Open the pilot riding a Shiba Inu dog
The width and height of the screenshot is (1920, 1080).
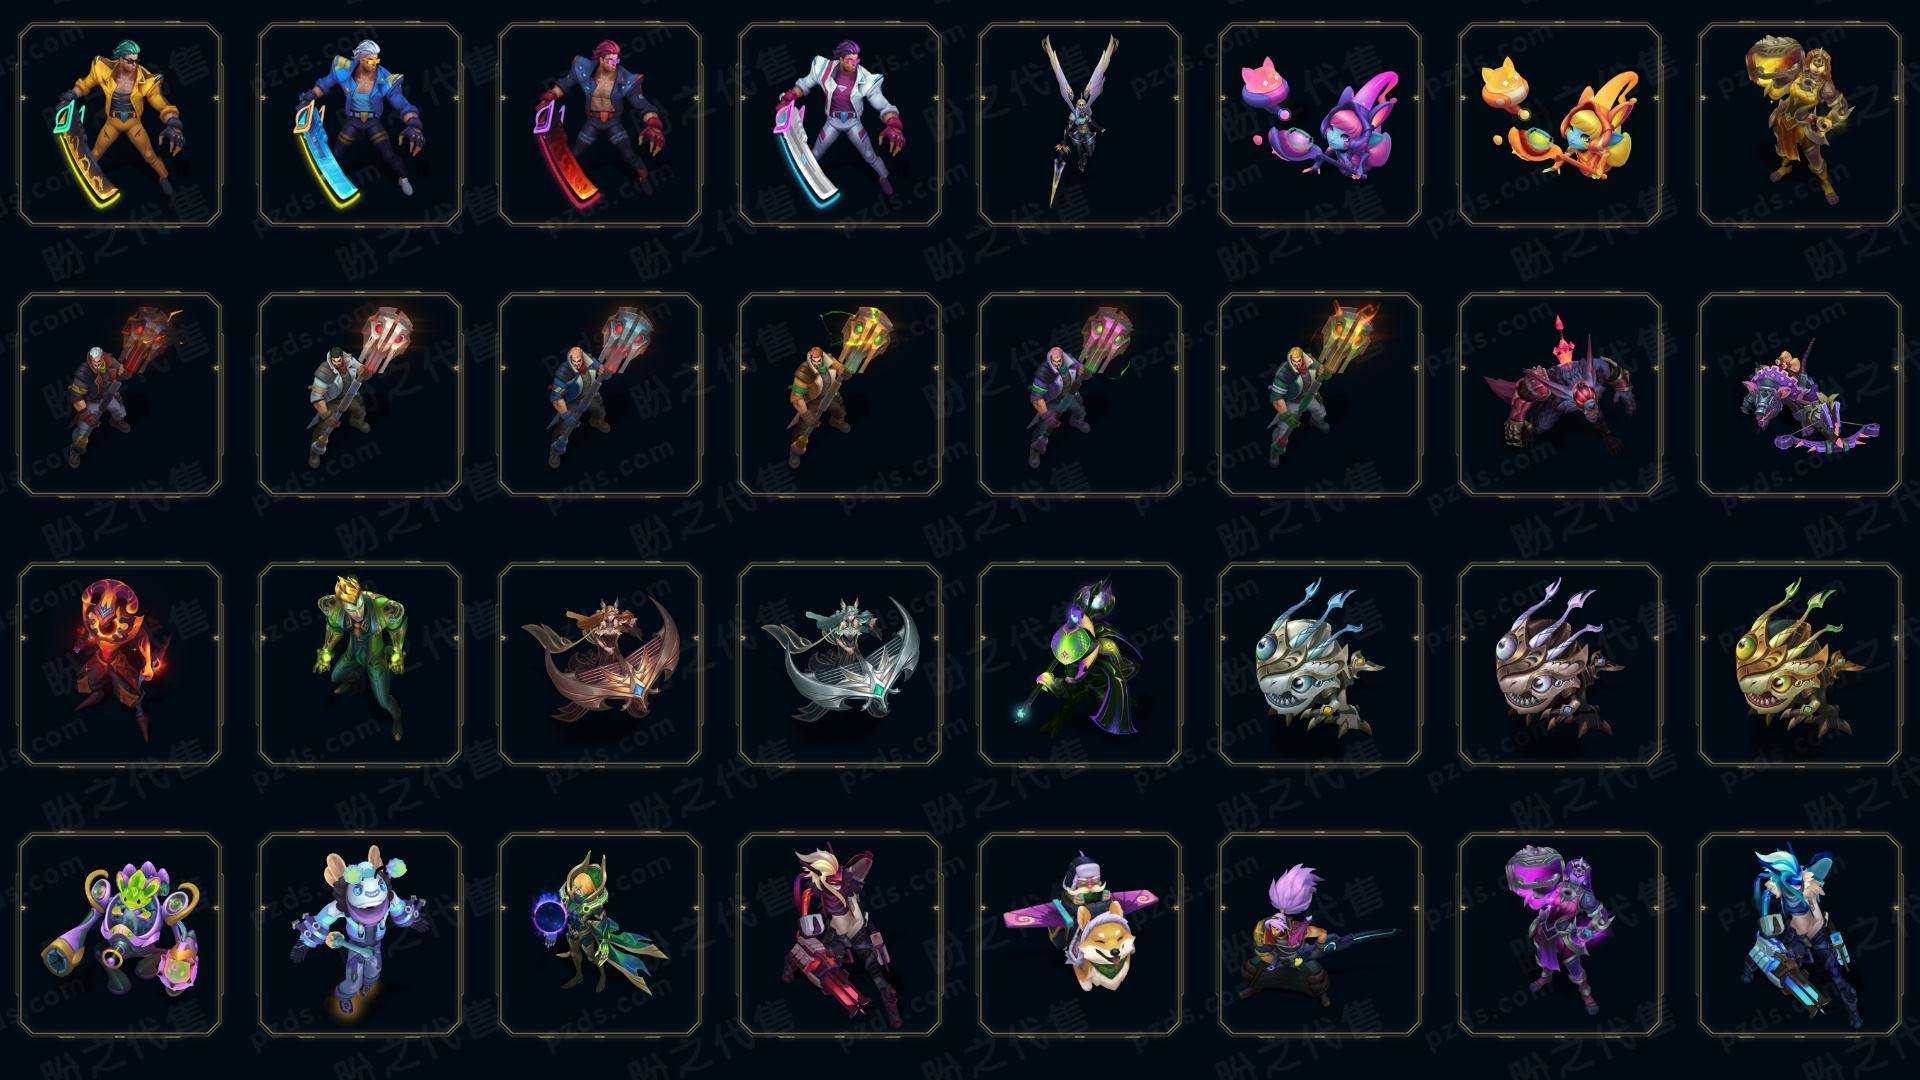click(1080, 934)
